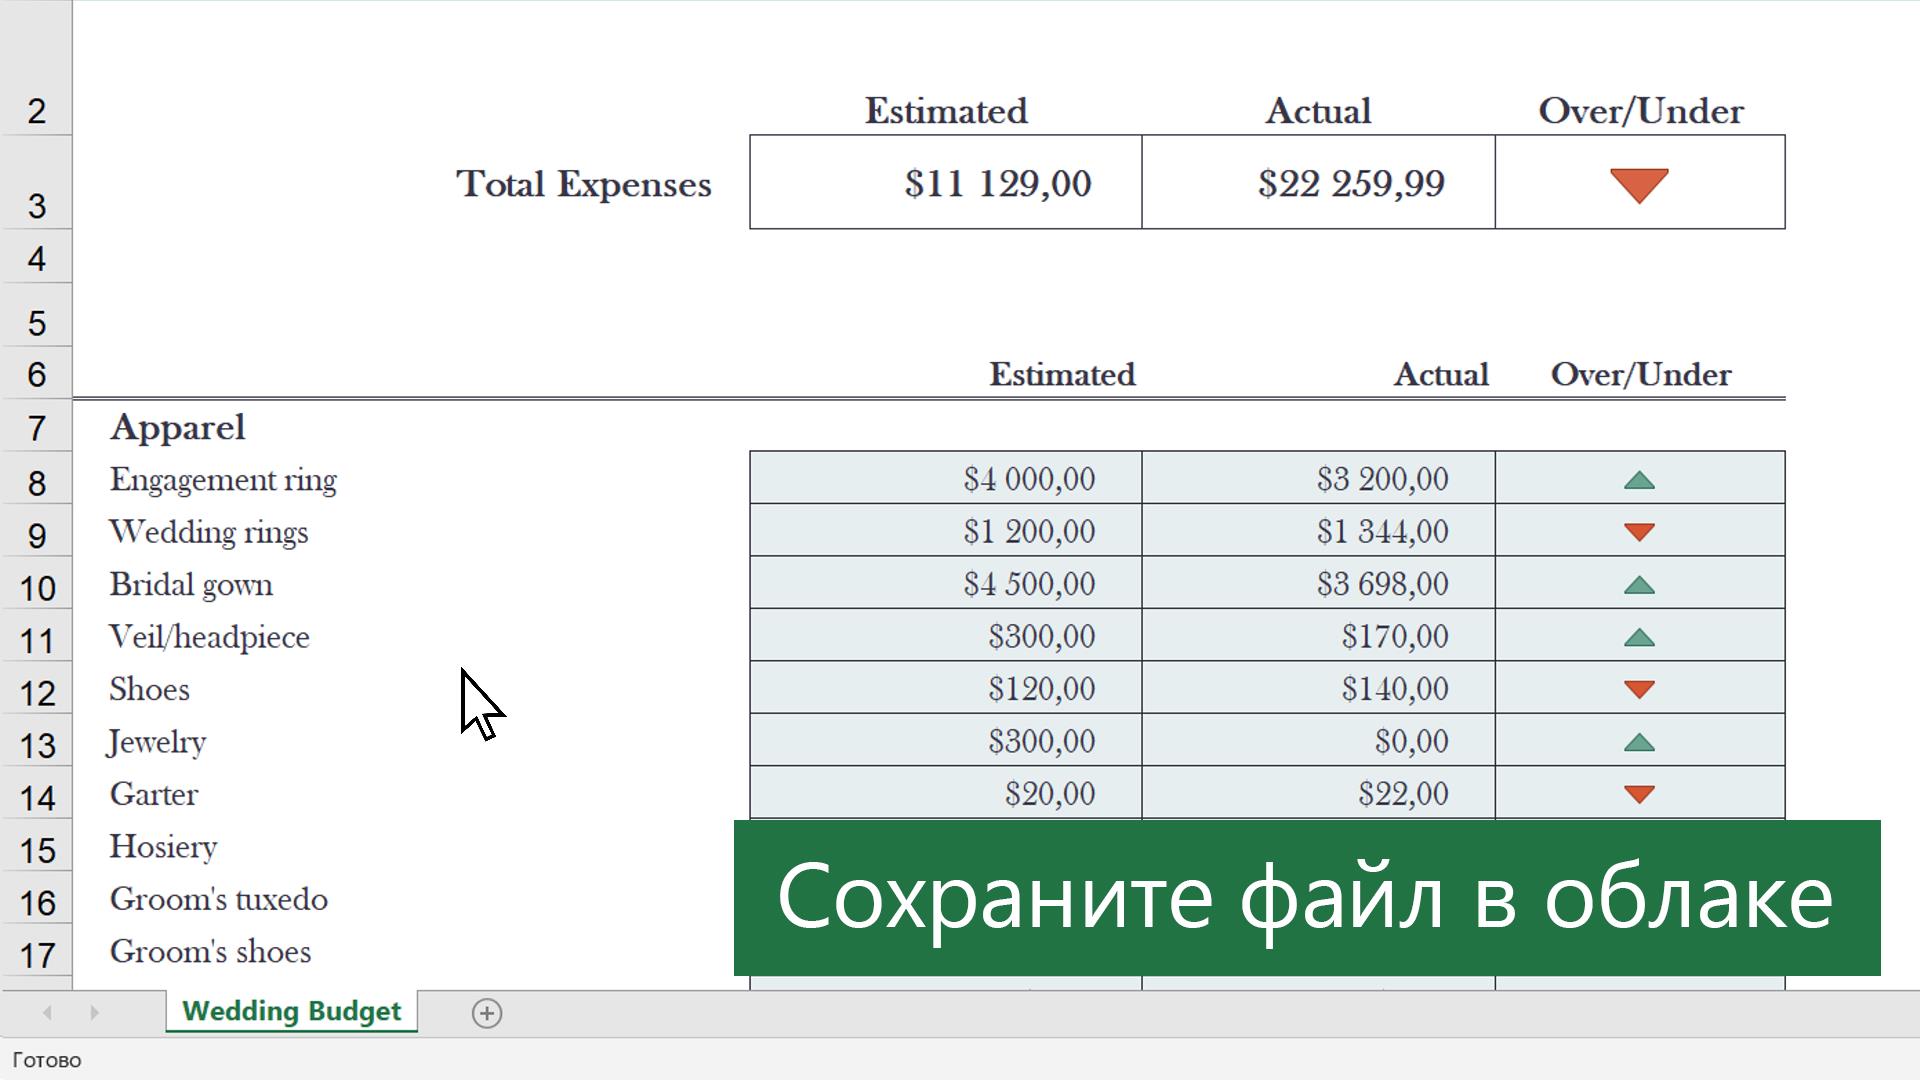Click Veil/headpiece green up indicator
The image size is (1920, 1080).
[1639, 637]
